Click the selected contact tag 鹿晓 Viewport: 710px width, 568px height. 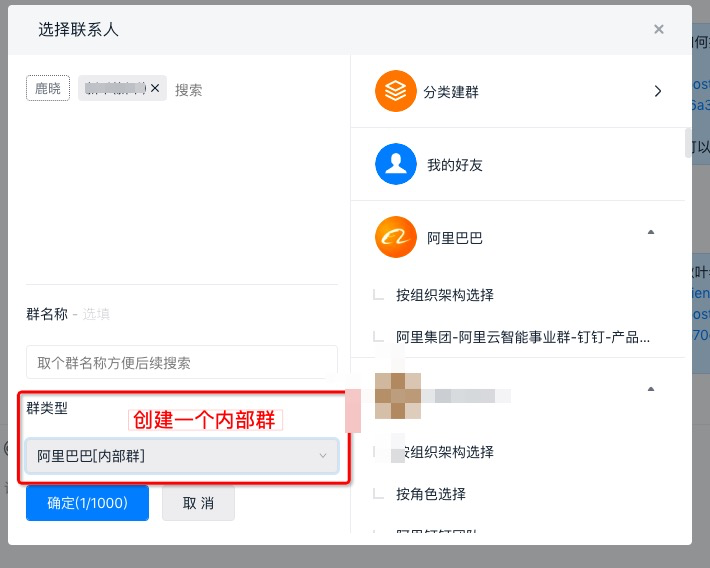click(x=48, y=89)
